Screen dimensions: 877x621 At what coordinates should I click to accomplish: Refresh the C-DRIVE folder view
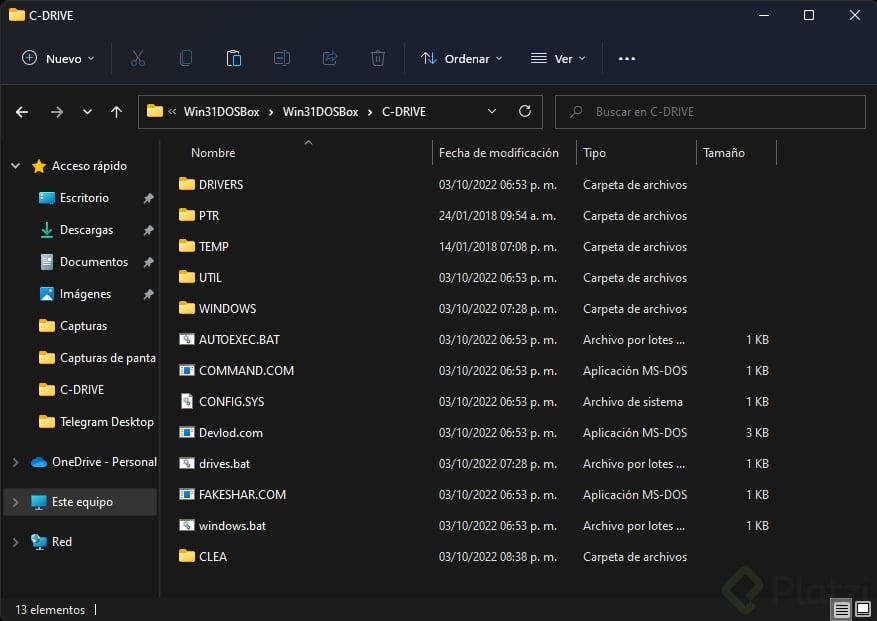525,112
